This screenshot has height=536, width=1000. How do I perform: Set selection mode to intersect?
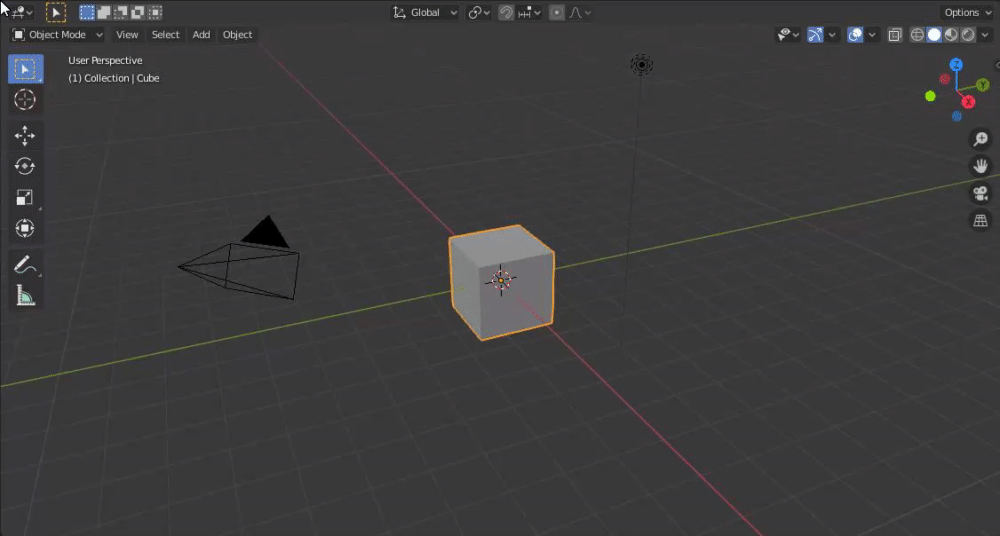(154, 12)
